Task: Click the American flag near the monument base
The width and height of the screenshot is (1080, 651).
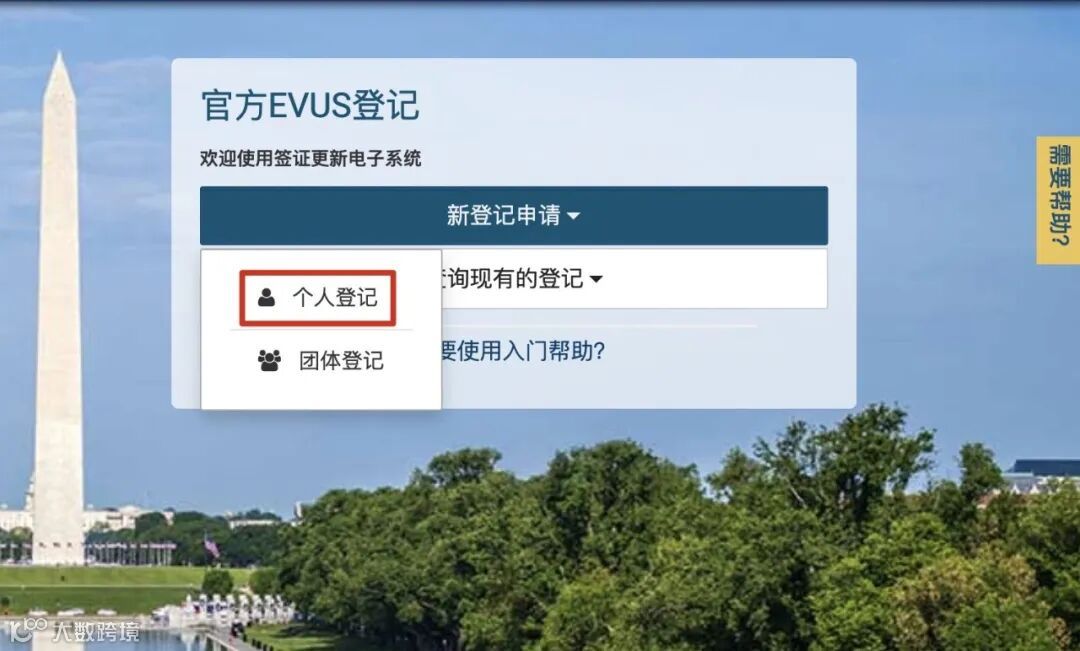Action: click(x=212, y=547)
